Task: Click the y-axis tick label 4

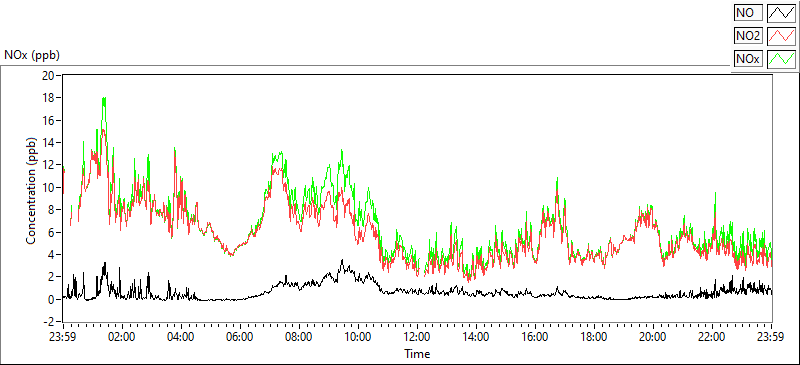Action: pos(52,255)
